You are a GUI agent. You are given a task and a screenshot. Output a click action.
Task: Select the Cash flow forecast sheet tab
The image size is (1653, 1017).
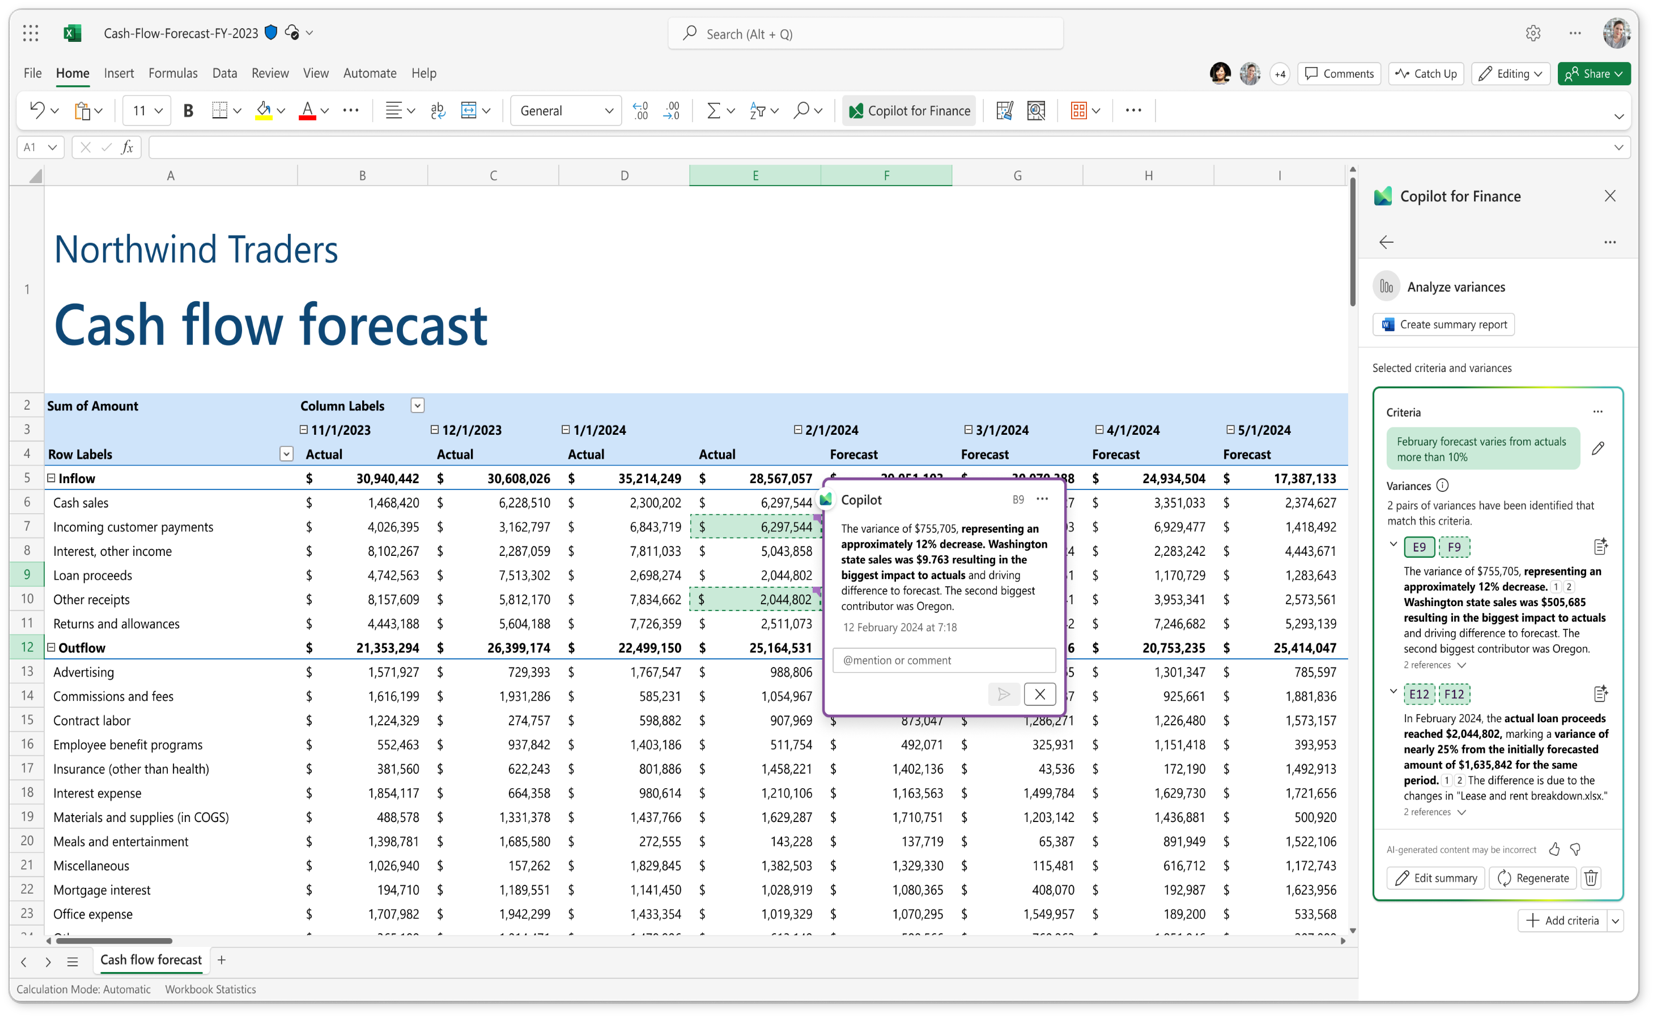pos(151,960)
